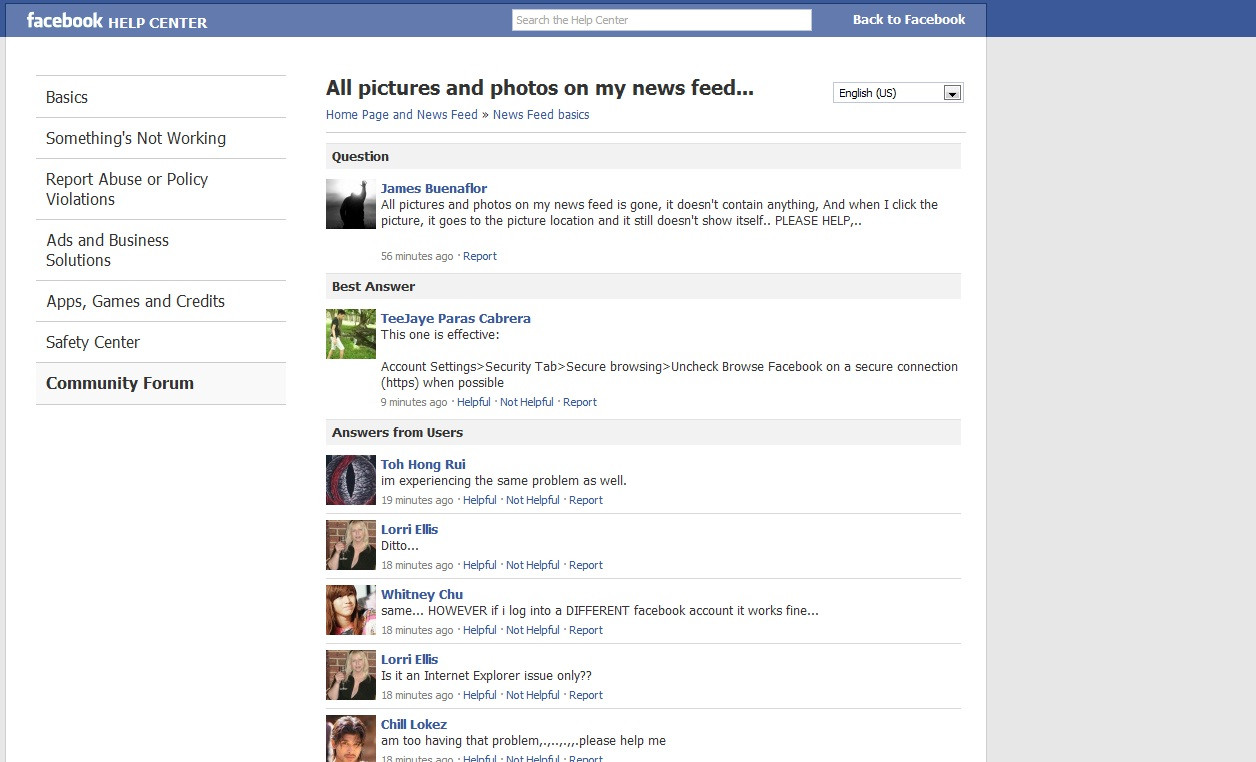Select Basics in the sidebar
The width and height of the screenshot is (1256, 762).
tap(67, 97)
